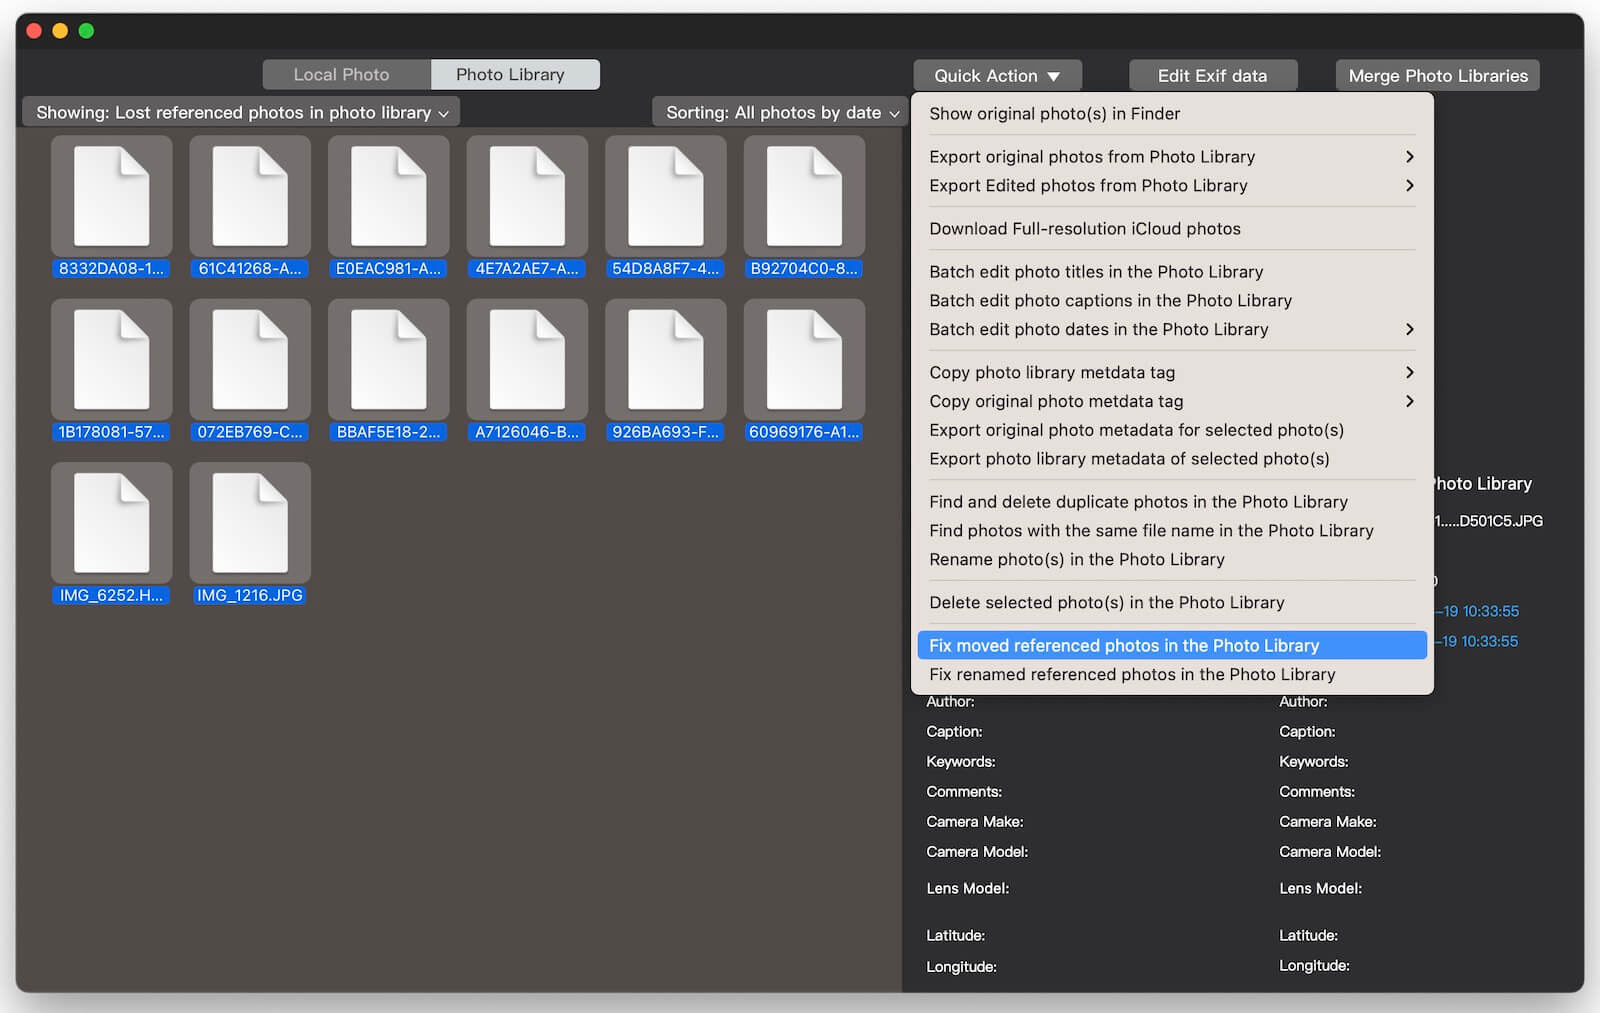Close the window with the red button
The height and width of the screenshot is (1013, 1600).
(34, 31)
